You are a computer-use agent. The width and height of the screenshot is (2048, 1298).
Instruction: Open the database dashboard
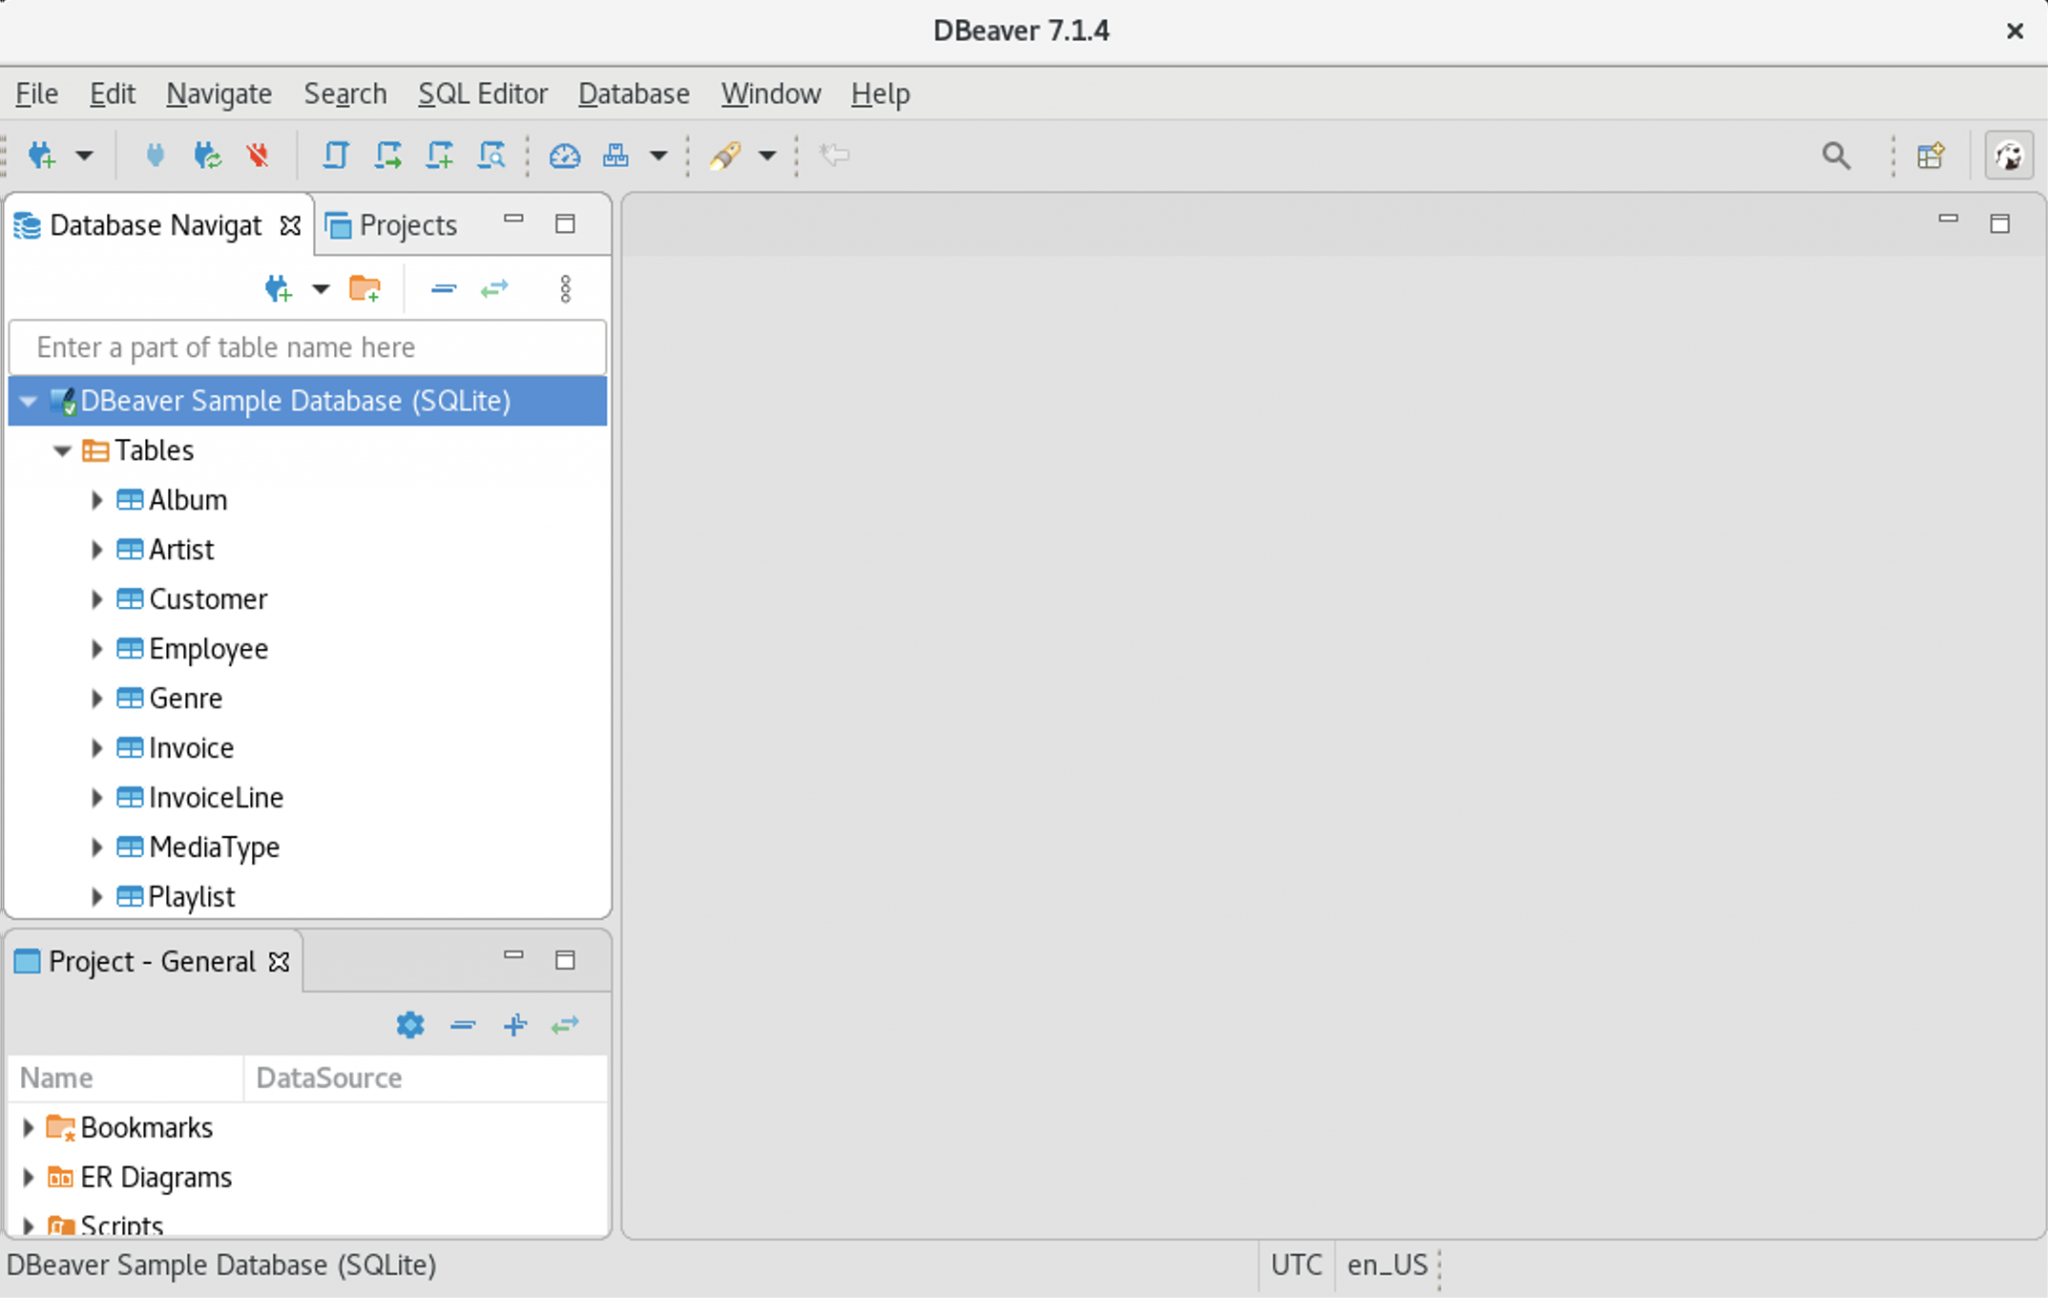click(x=564, y=155)
